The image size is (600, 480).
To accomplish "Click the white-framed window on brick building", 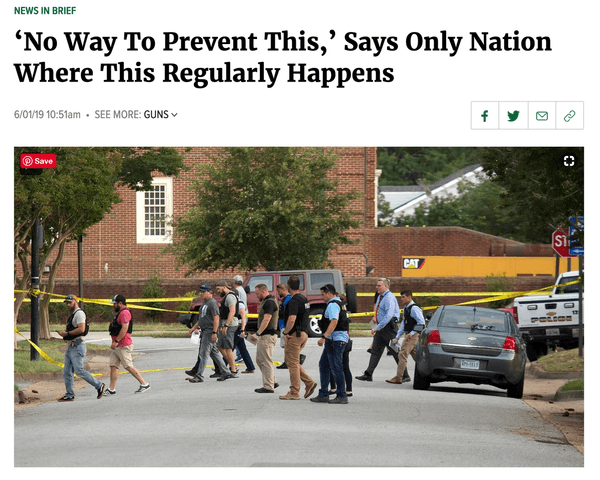I will coord(155,210).
